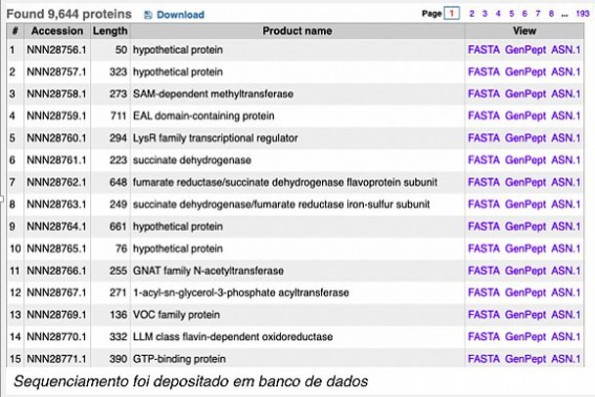
Task: Click the current page number field
Action: (x=452, y=14)
